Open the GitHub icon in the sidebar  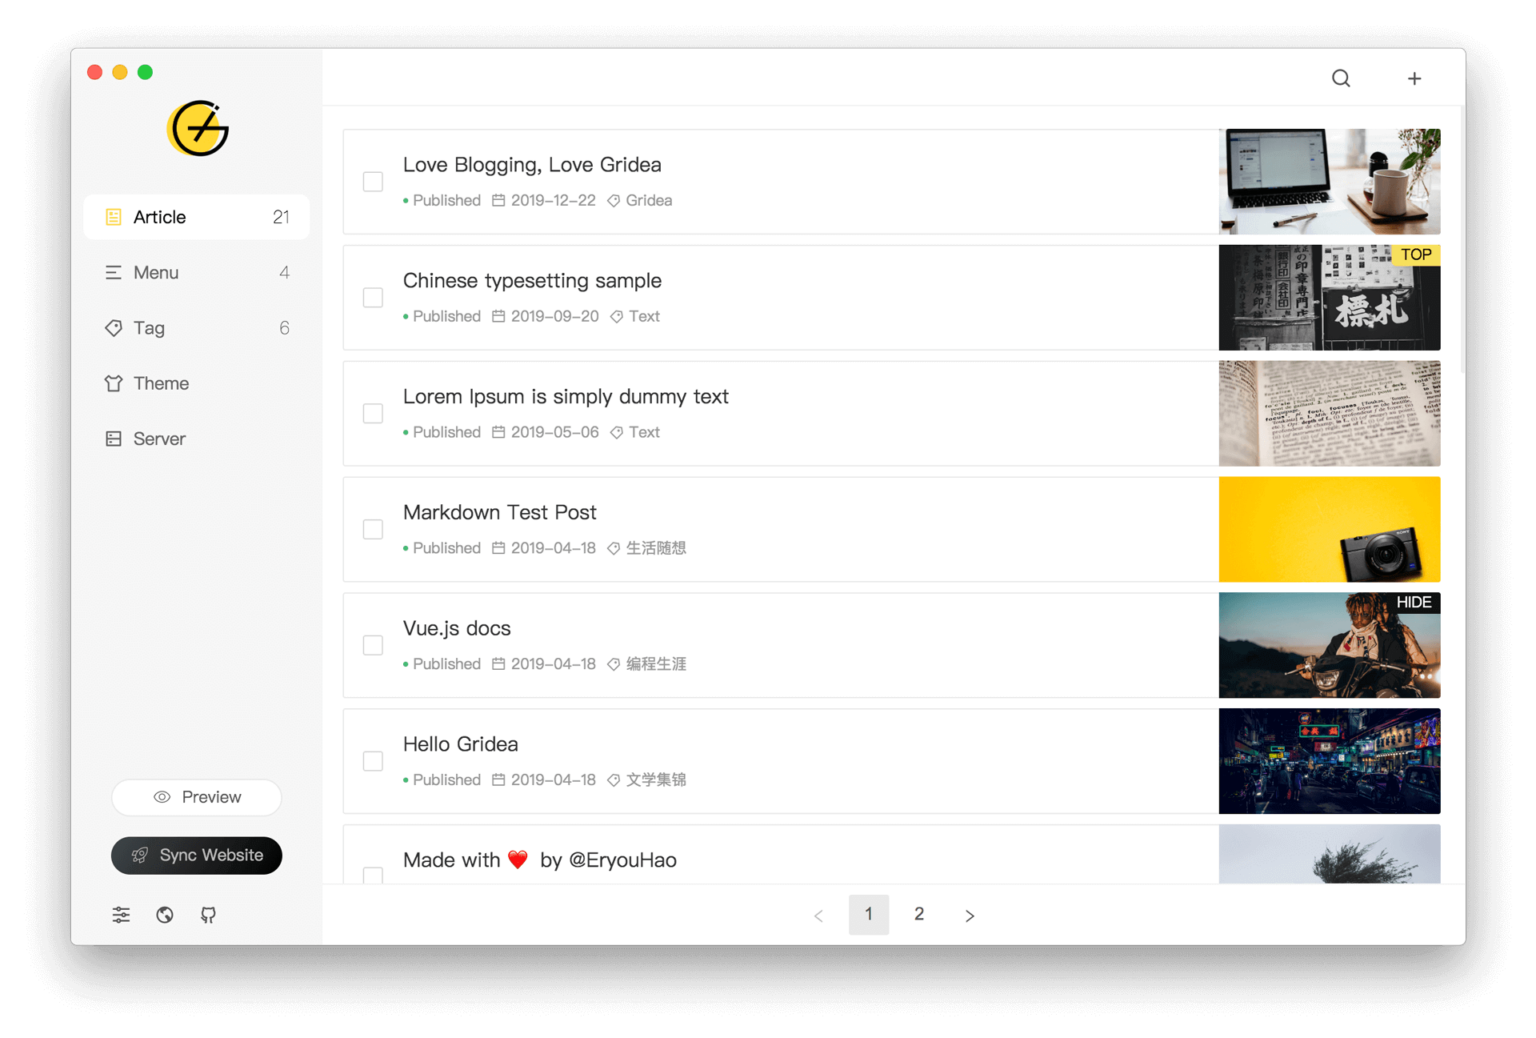pos(208,914)
